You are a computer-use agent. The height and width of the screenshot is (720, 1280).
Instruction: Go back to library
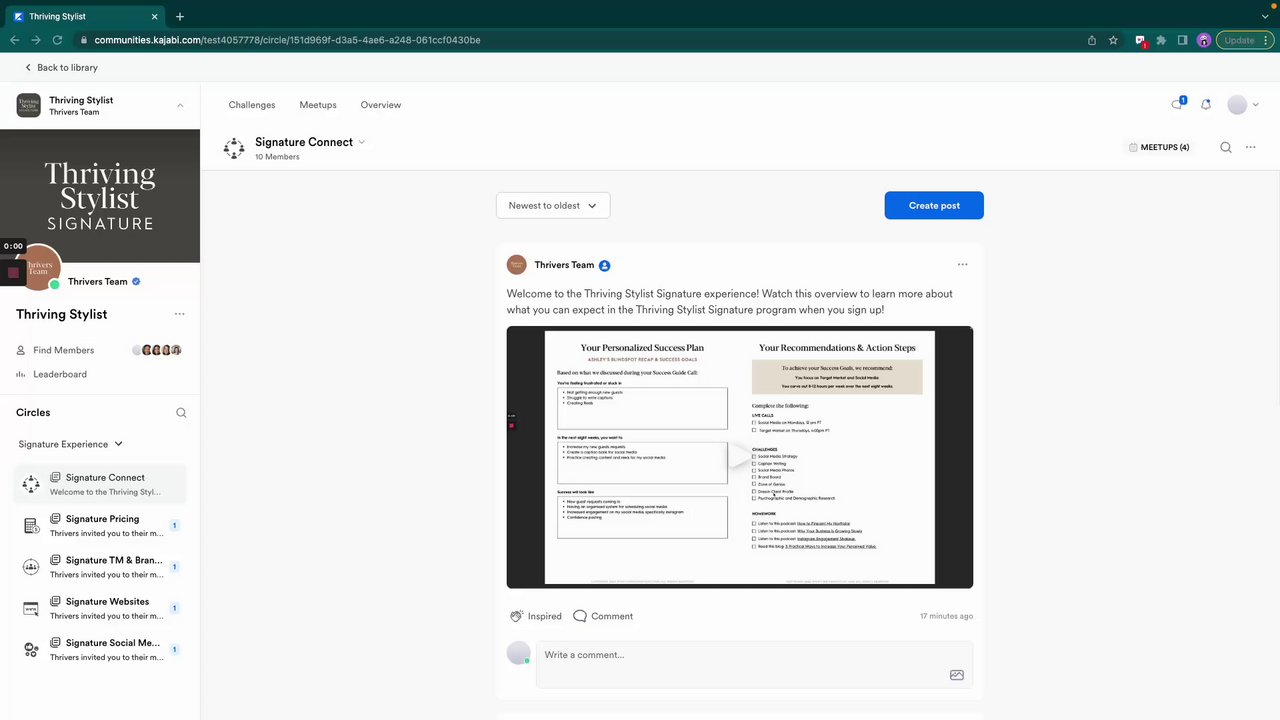click(61, 67)
